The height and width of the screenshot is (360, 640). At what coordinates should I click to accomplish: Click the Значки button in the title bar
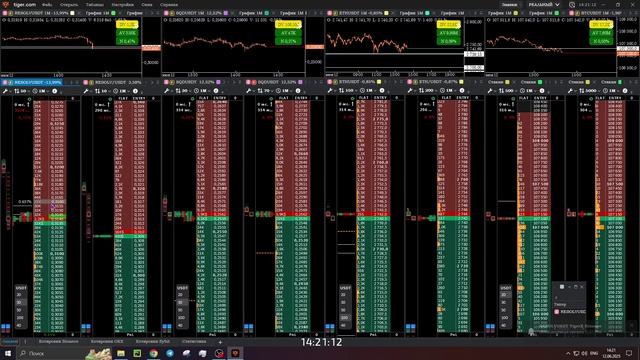pos(509,4)
